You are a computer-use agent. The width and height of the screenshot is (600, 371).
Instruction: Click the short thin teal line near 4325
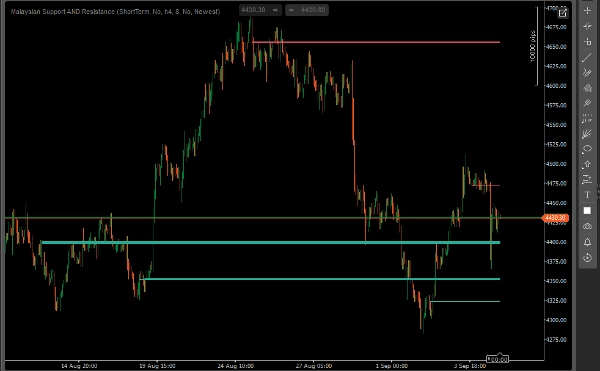(465, 301)
